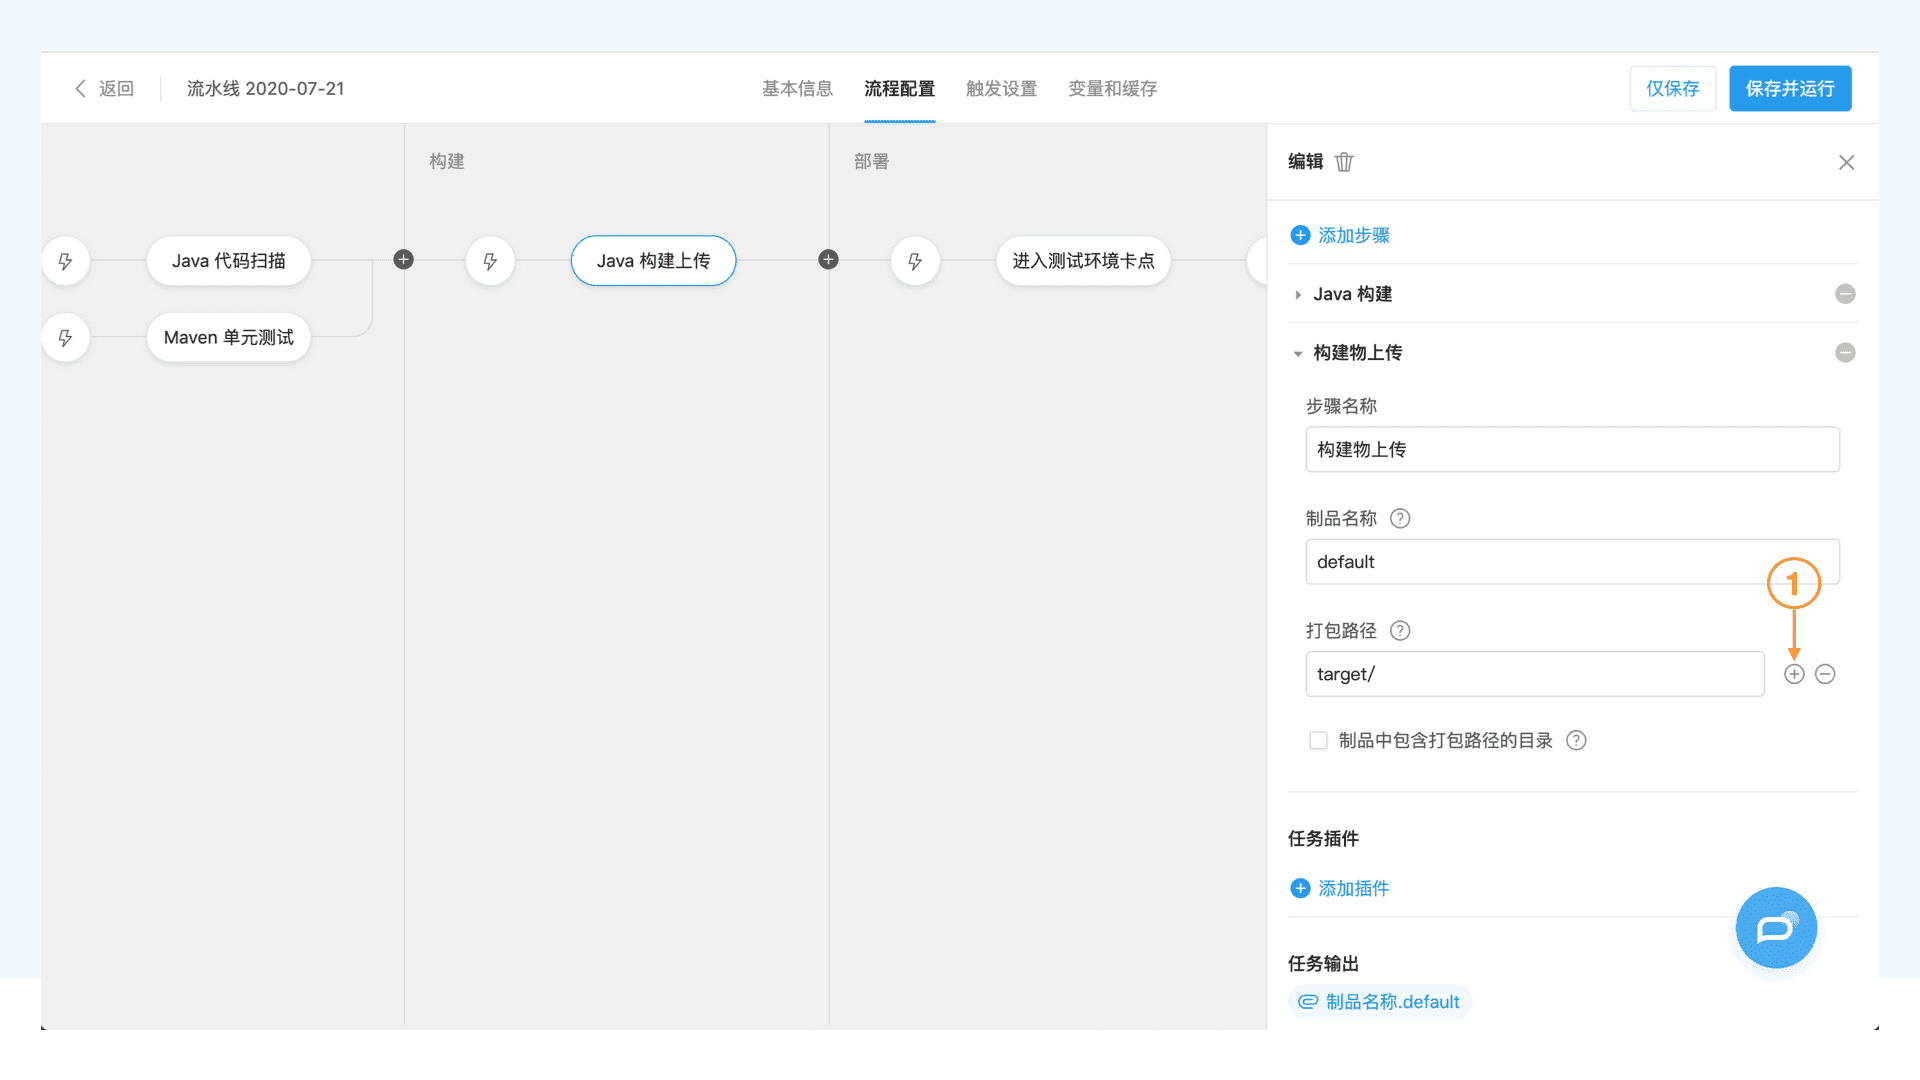Click the plus icon beside 打包路径 field
Viewport: 1920px width, 1080px height.
[1794, 674]
